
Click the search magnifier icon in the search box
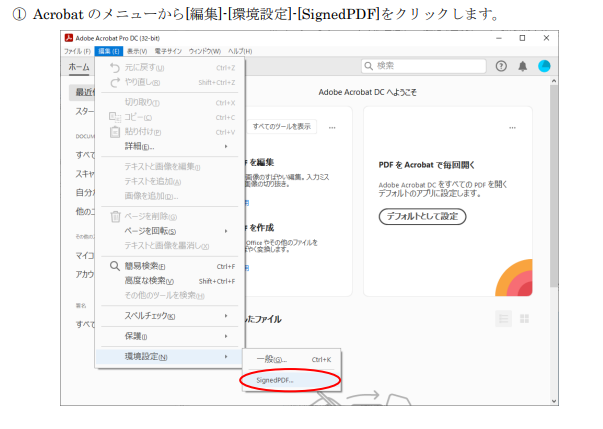coord(368,66)
